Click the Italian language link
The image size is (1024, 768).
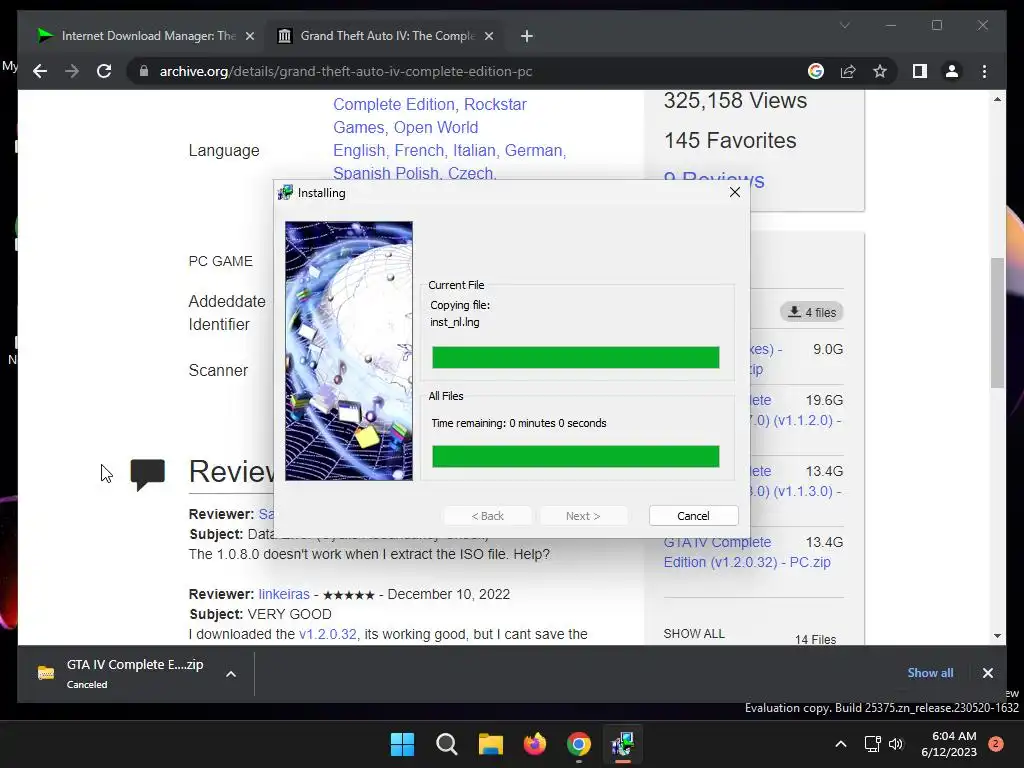(x=475, y=150)
